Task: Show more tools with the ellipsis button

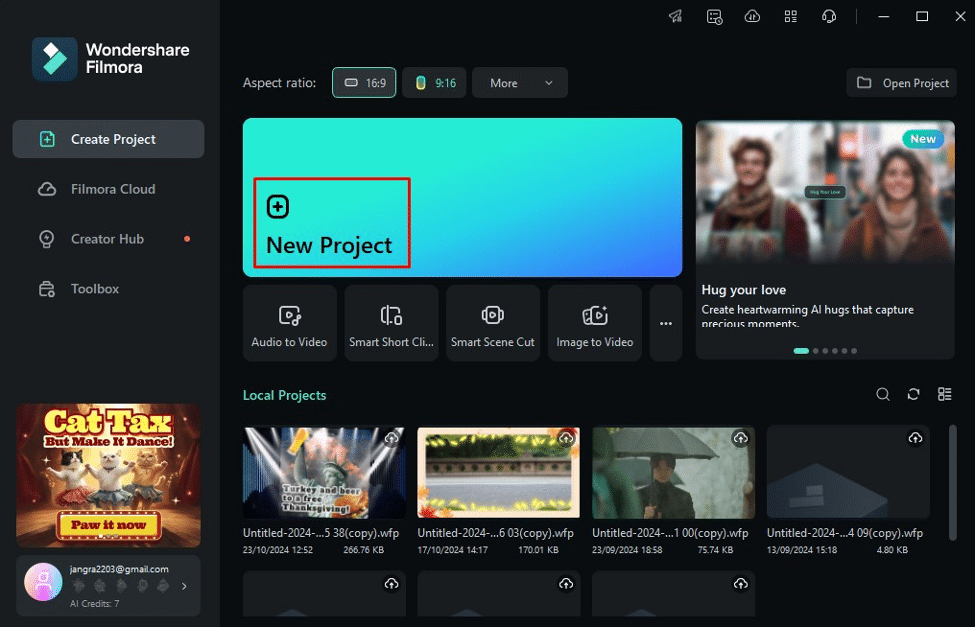Action: point(666,323)
